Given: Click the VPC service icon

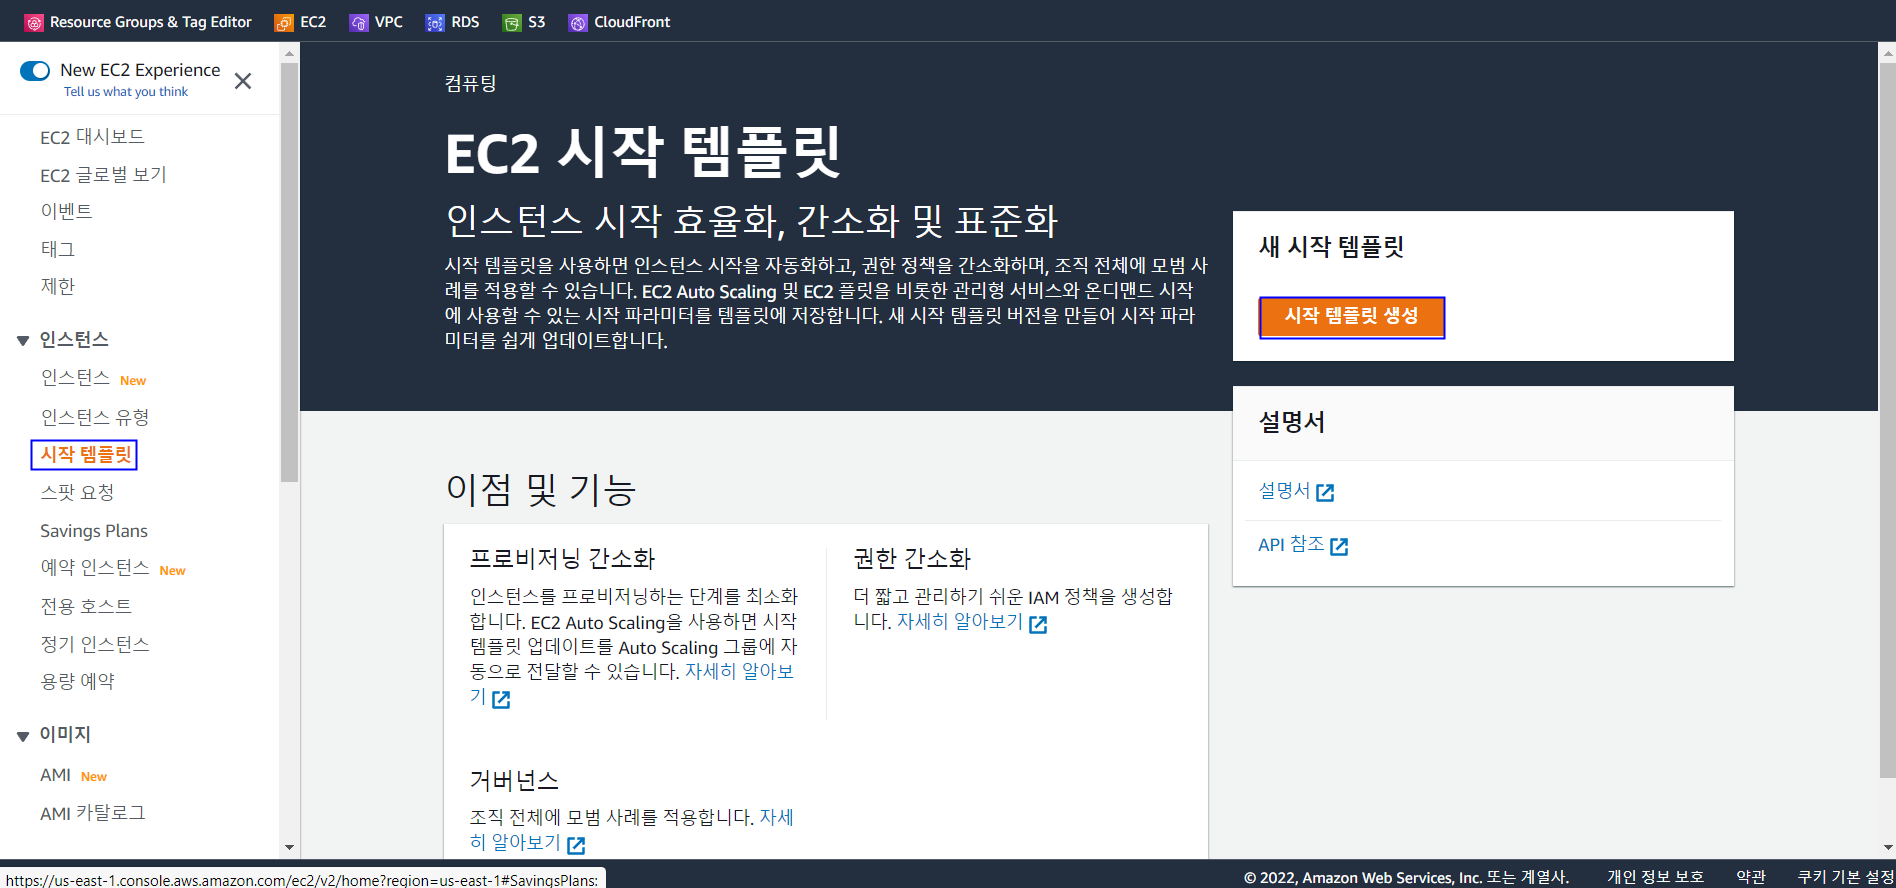Looking at the screenshot, I should pyautogui.click(x=359, y=22).
